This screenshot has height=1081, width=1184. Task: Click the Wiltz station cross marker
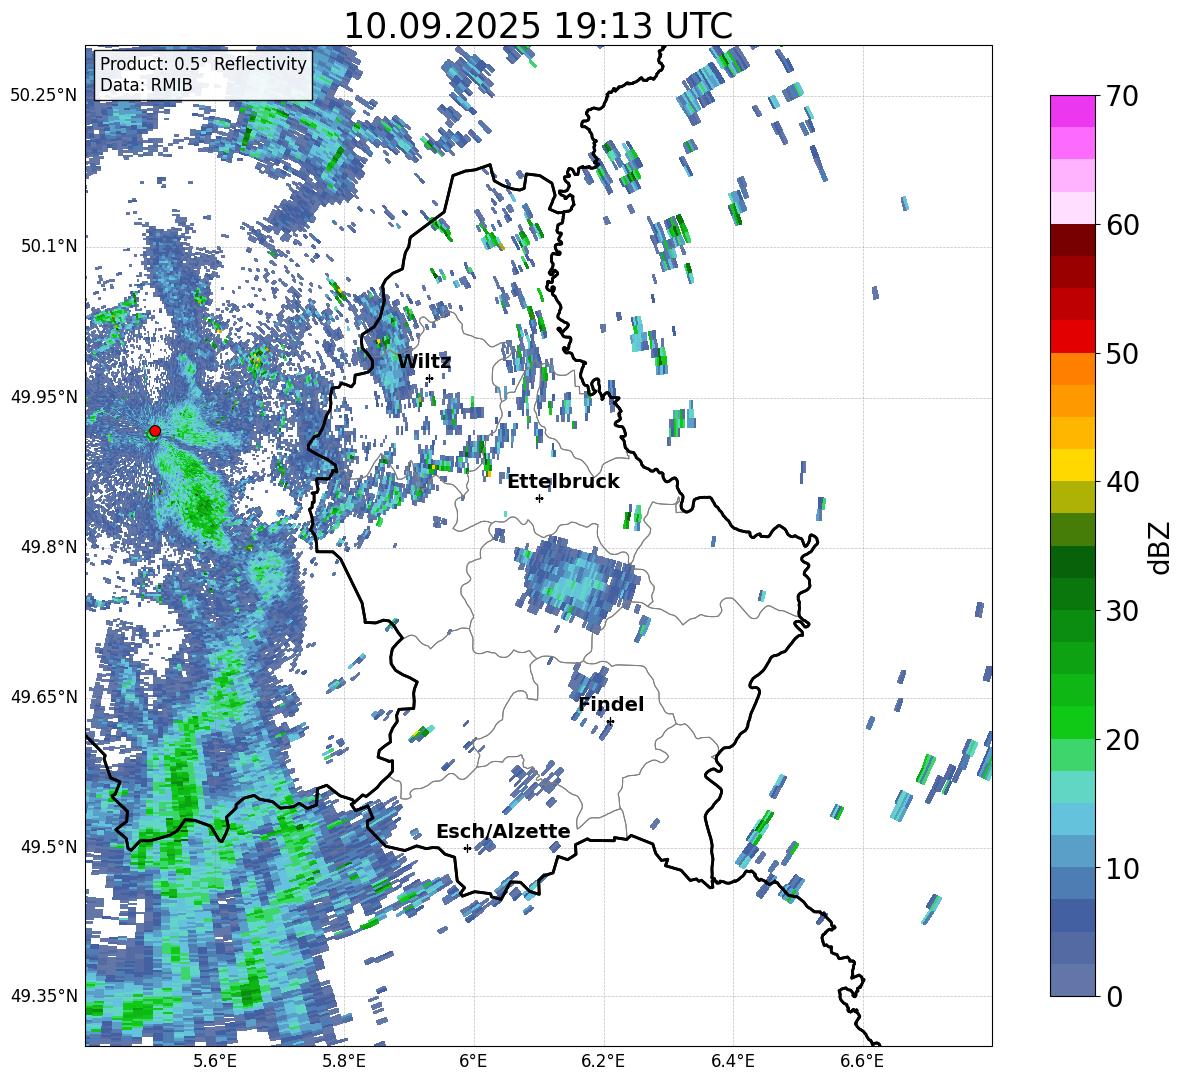429,378
